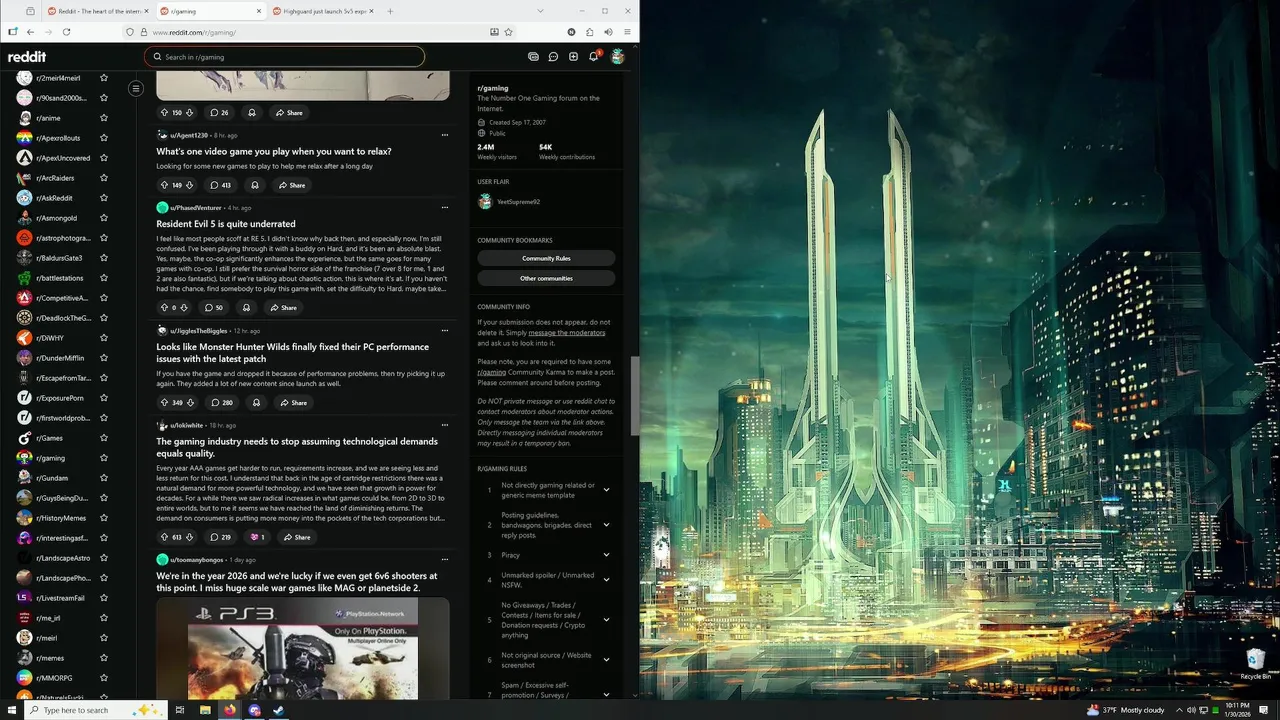Click the Reddit advertise icon in header
Image resolution: width=1280 pixels, height=720 pixels.
(x=533, y=57)
